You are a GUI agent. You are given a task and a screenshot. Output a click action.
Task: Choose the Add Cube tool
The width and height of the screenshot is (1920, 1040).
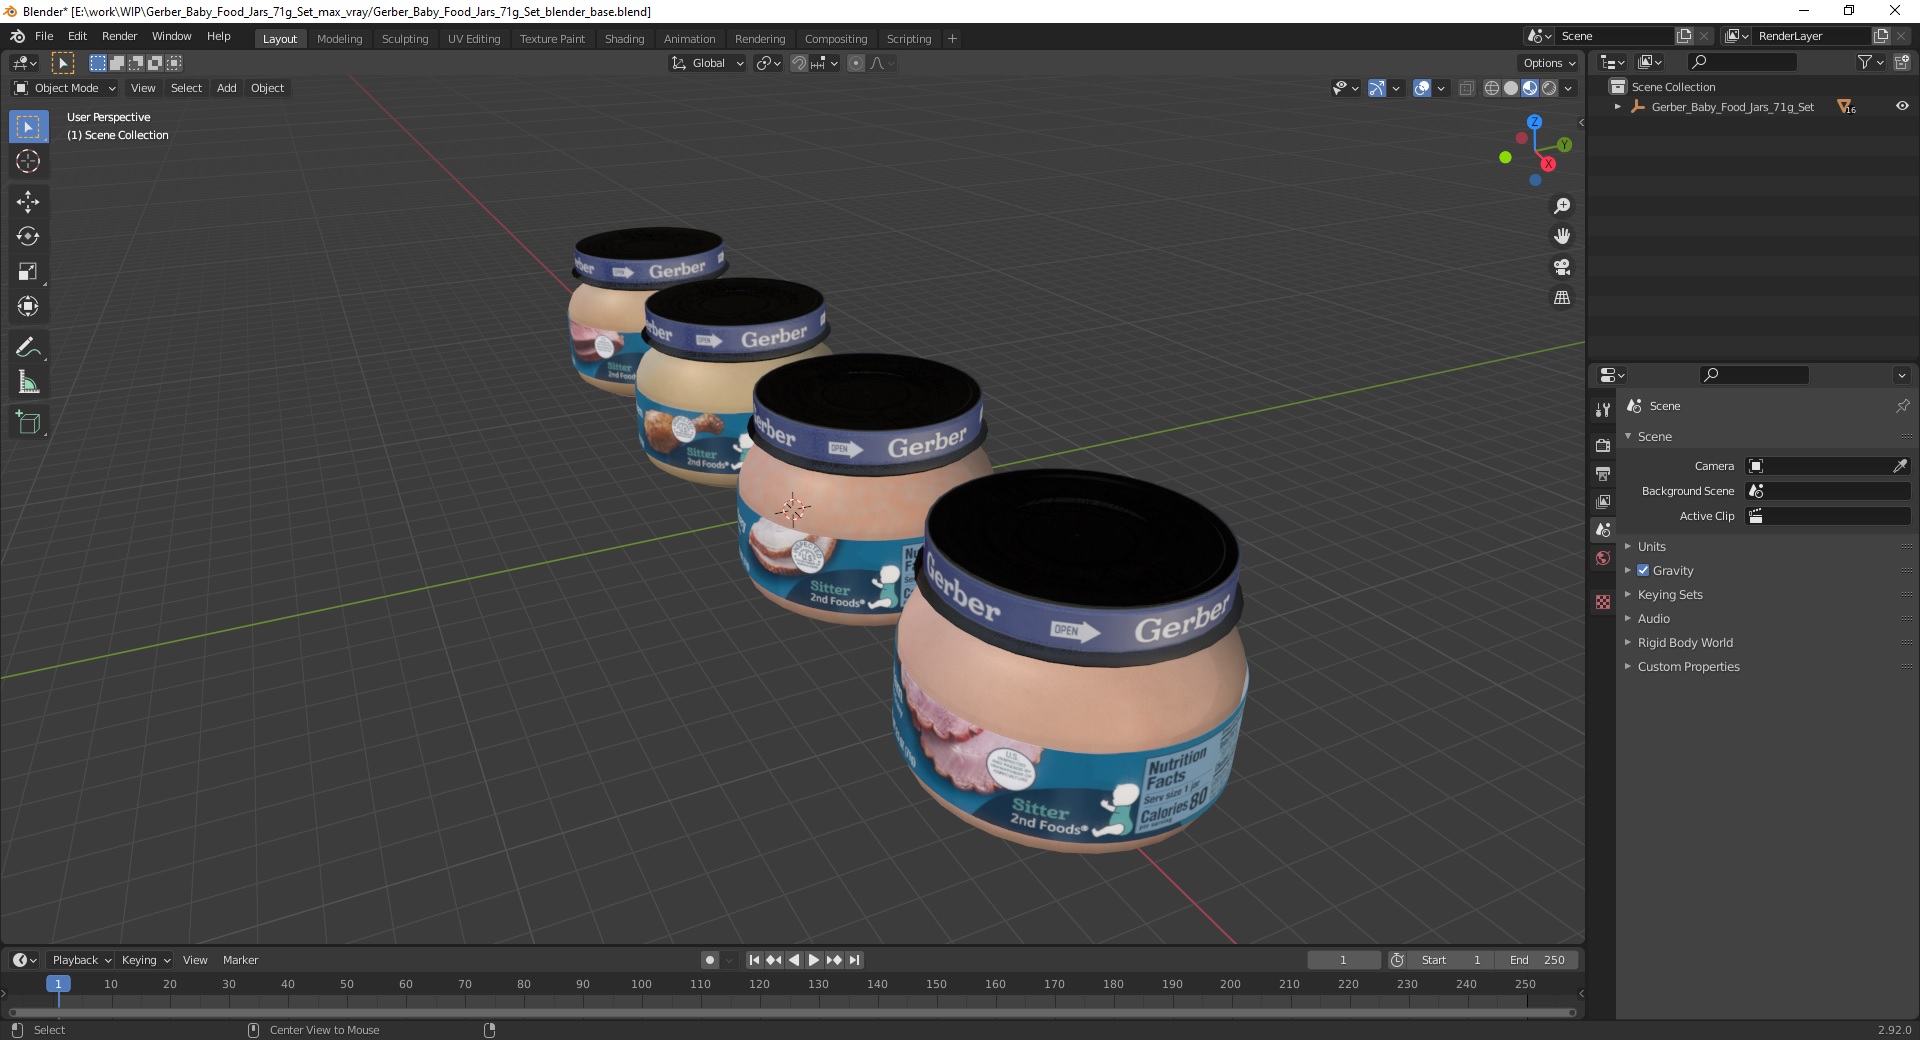click(x=28, y=423)
